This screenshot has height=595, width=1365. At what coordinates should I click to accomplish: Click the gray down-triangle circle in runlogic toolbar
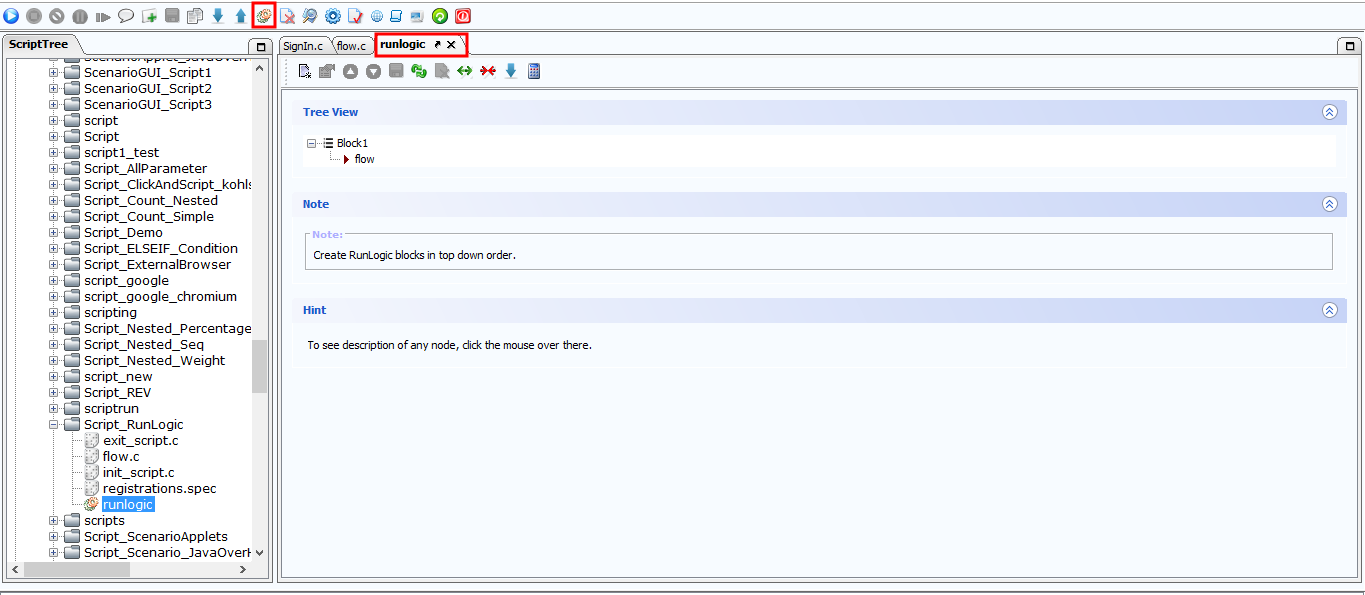[373, 71]
